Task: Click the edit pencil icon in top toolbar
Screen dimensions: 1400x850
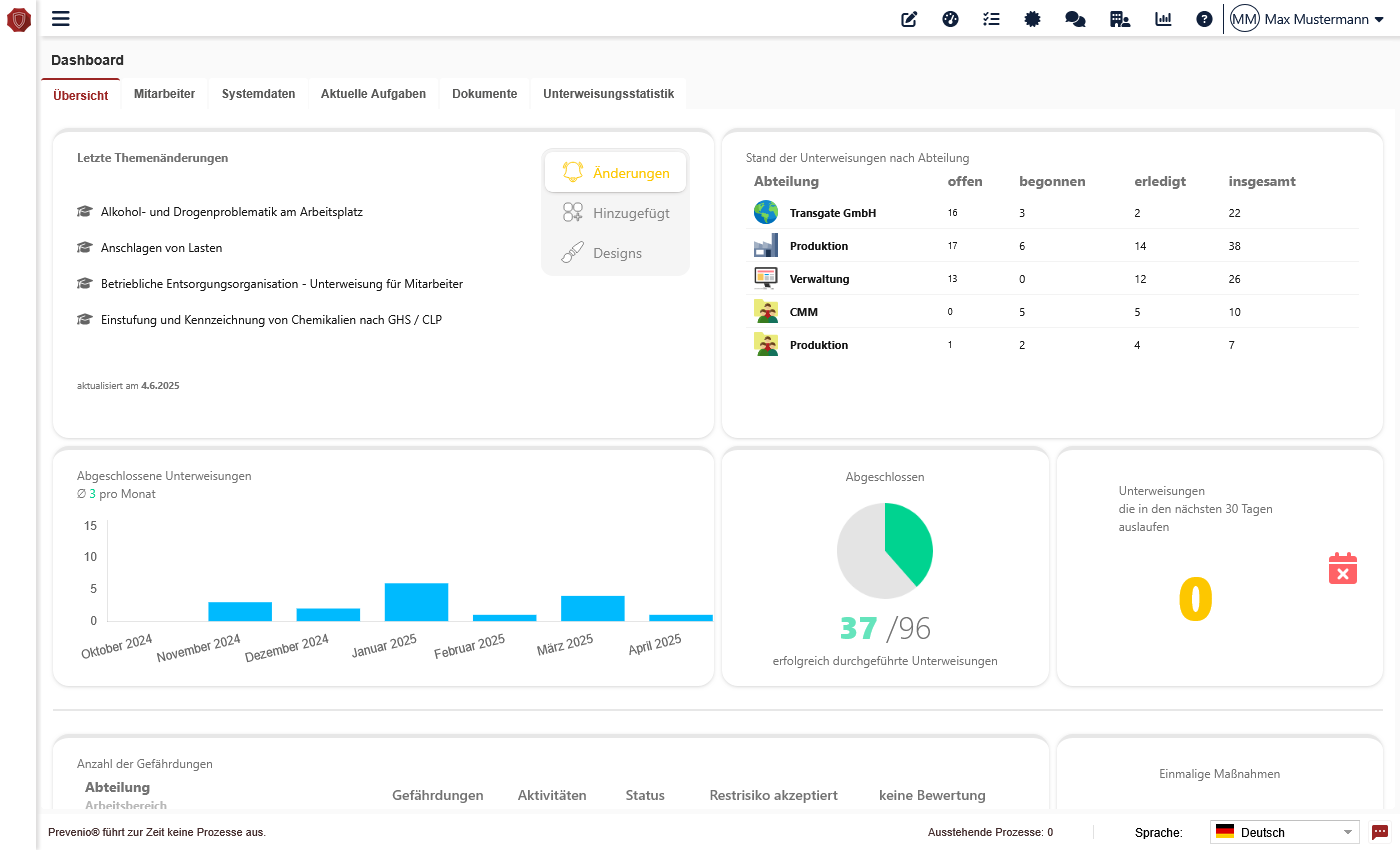Action: point(909,19)
